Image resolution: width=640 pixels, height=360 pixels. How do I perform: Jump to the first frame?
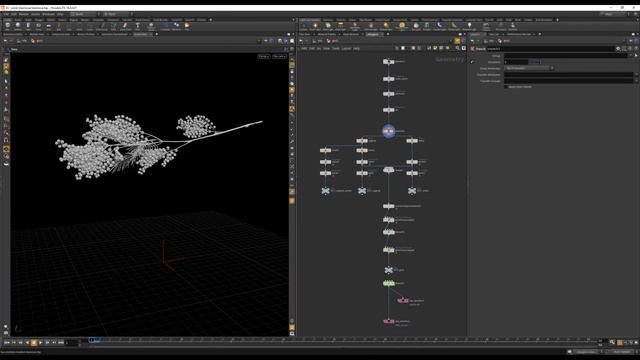7,342
